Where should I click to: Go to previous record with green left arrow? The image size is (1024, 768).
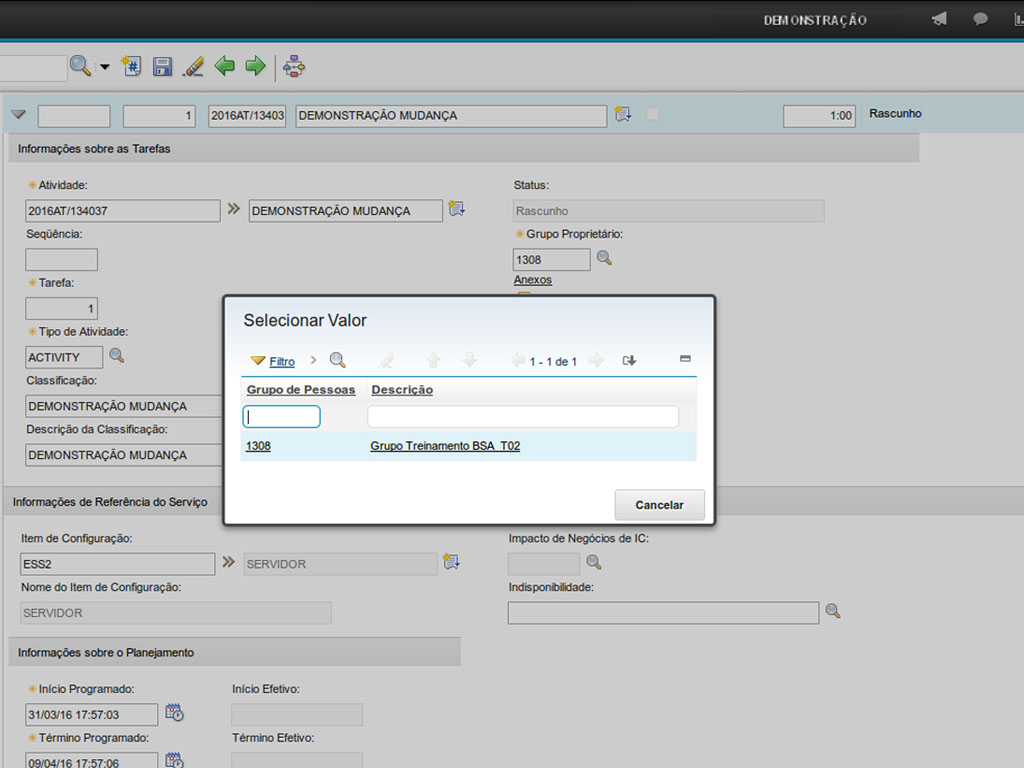[x=225, y=67]
